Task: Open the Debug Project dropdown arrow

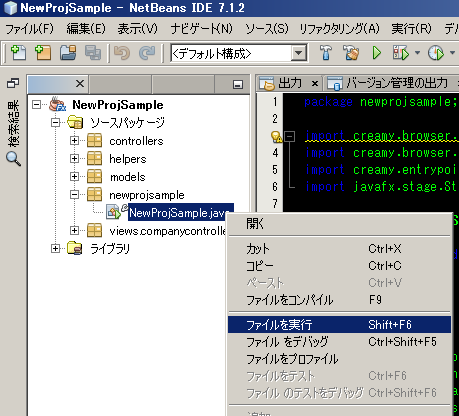Action: 417,53
